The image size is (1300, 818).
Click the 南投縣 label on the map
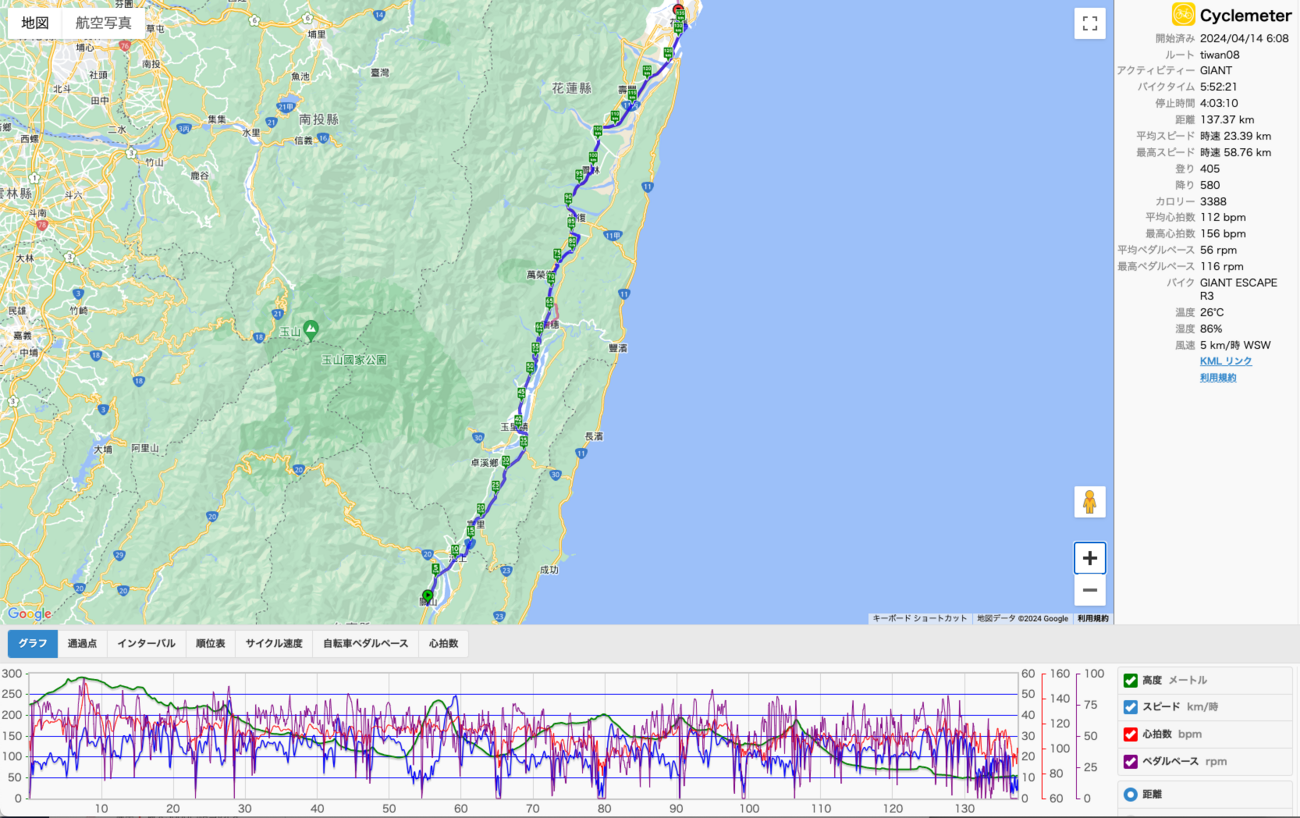click(x=318, y=118)
